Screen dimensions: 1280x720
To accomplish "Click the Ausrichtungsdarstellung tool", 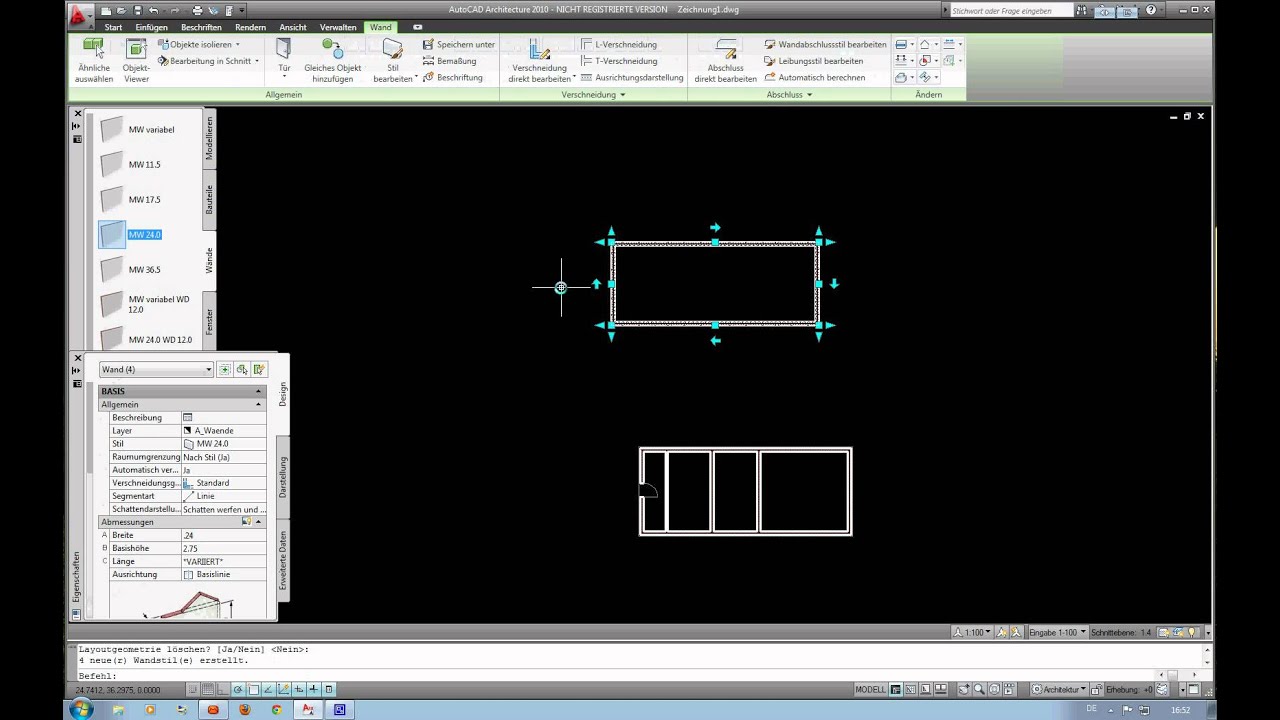I will pos(632,77).
